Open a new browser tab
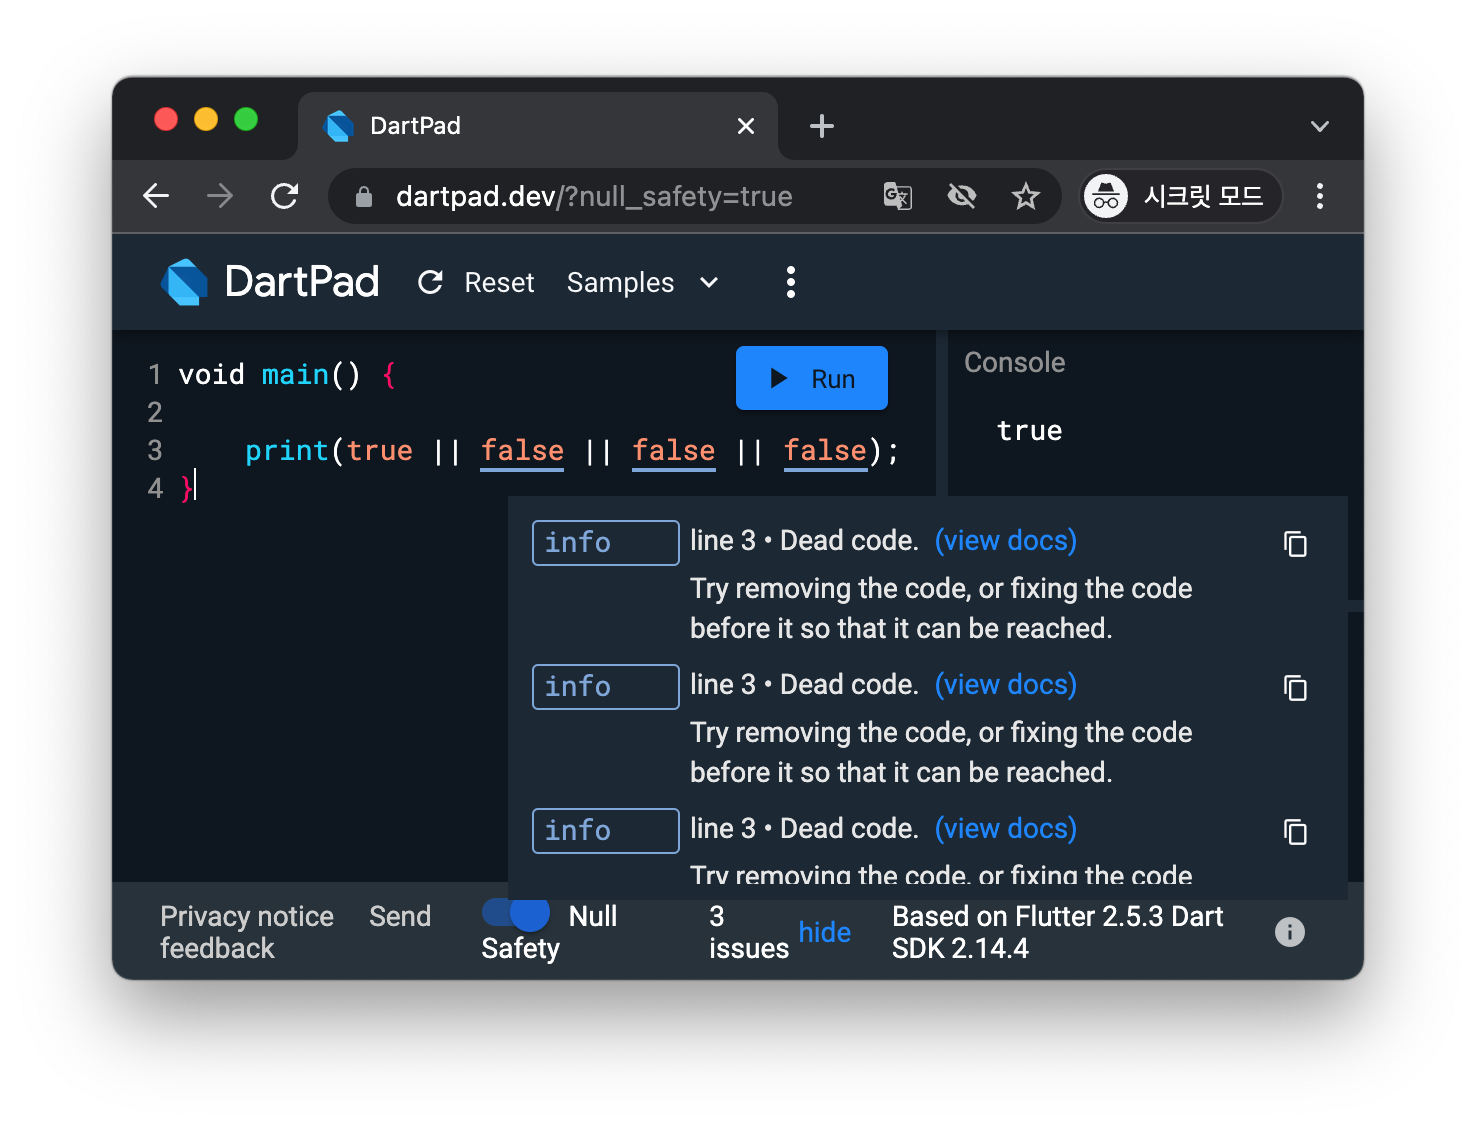 [821, 126]
